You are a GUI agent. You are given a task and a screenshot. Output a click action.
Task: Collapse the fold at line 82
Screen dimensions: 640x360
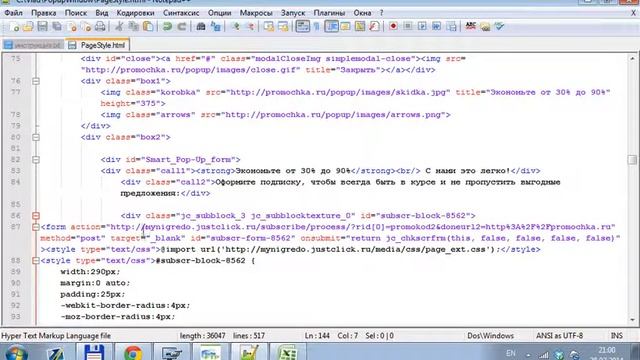tap(36, 160)
